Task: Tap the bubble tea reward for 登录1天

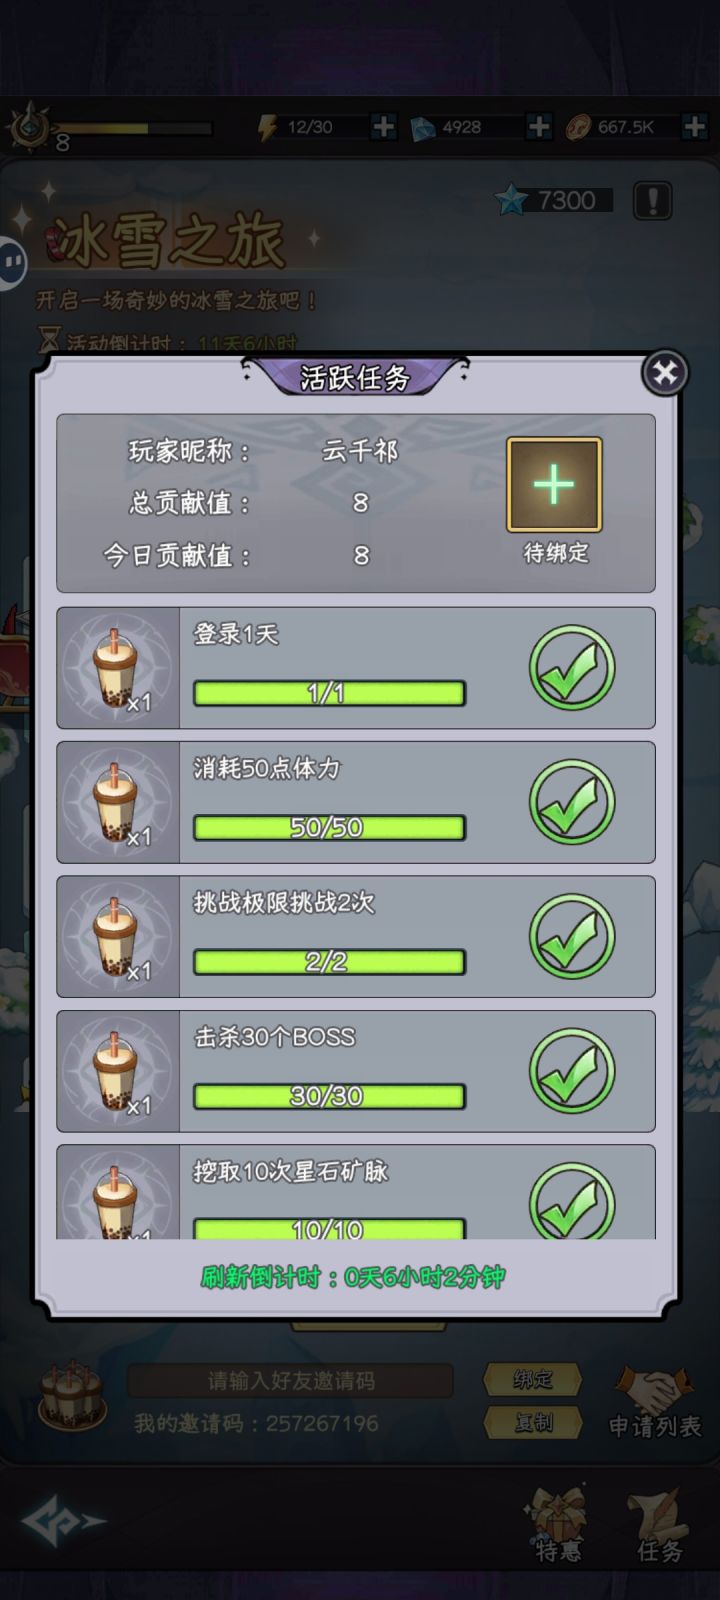Action: click(118, 668)
